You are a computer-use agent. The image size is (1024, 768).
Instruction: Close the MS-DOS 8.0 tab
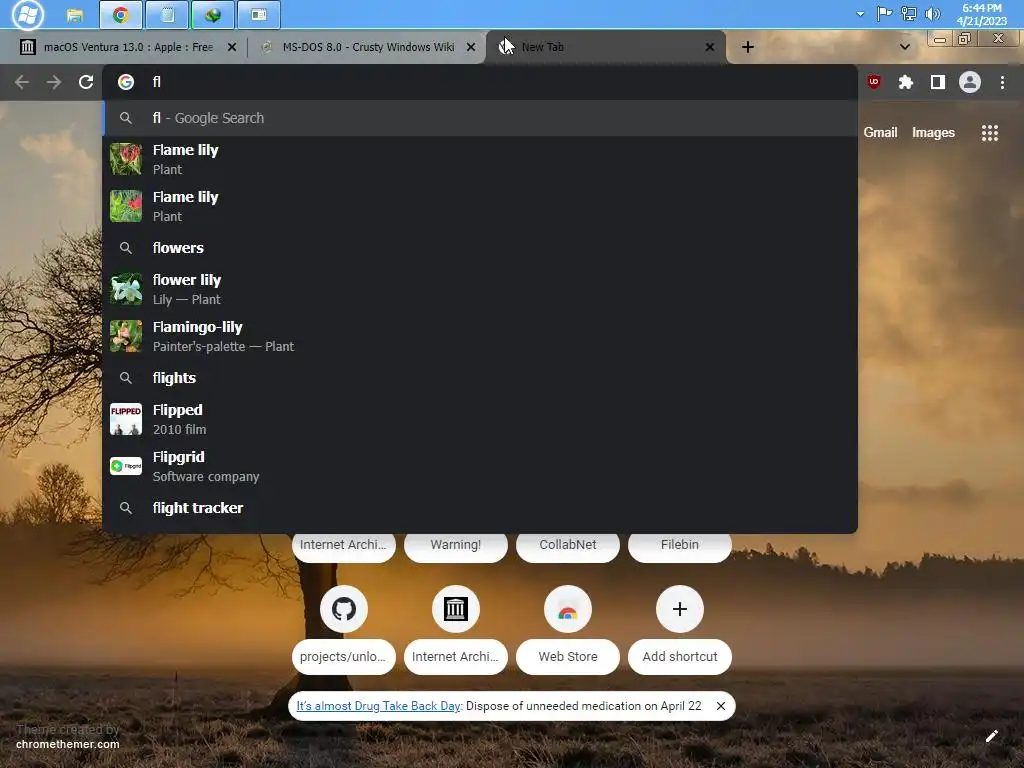(x=470, y=47)
